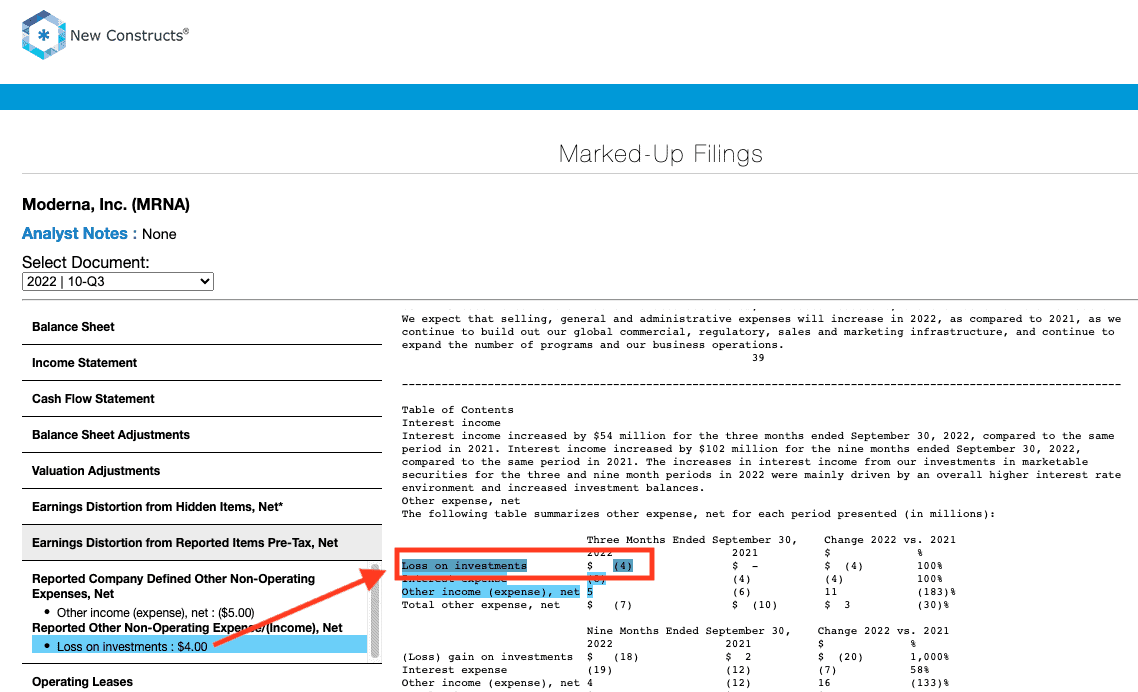Click the New Constructs hexagon logo icon
The image size is (1138, 692).
pos(44,35)
